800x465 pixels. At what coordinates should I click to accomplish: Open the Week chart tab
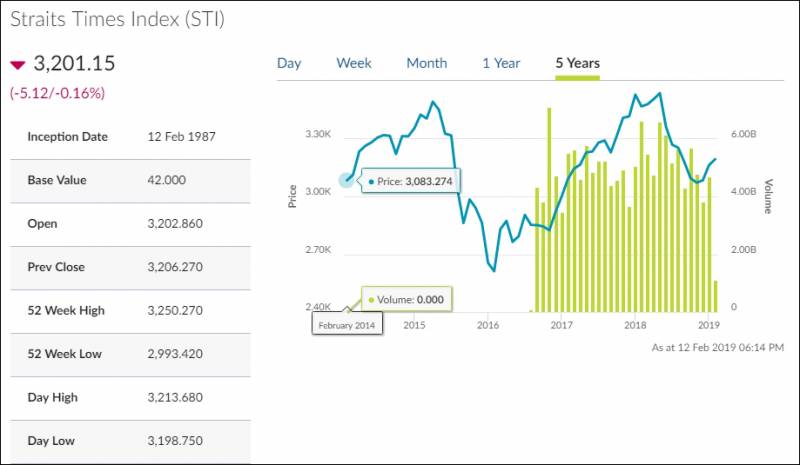(354, 63)
